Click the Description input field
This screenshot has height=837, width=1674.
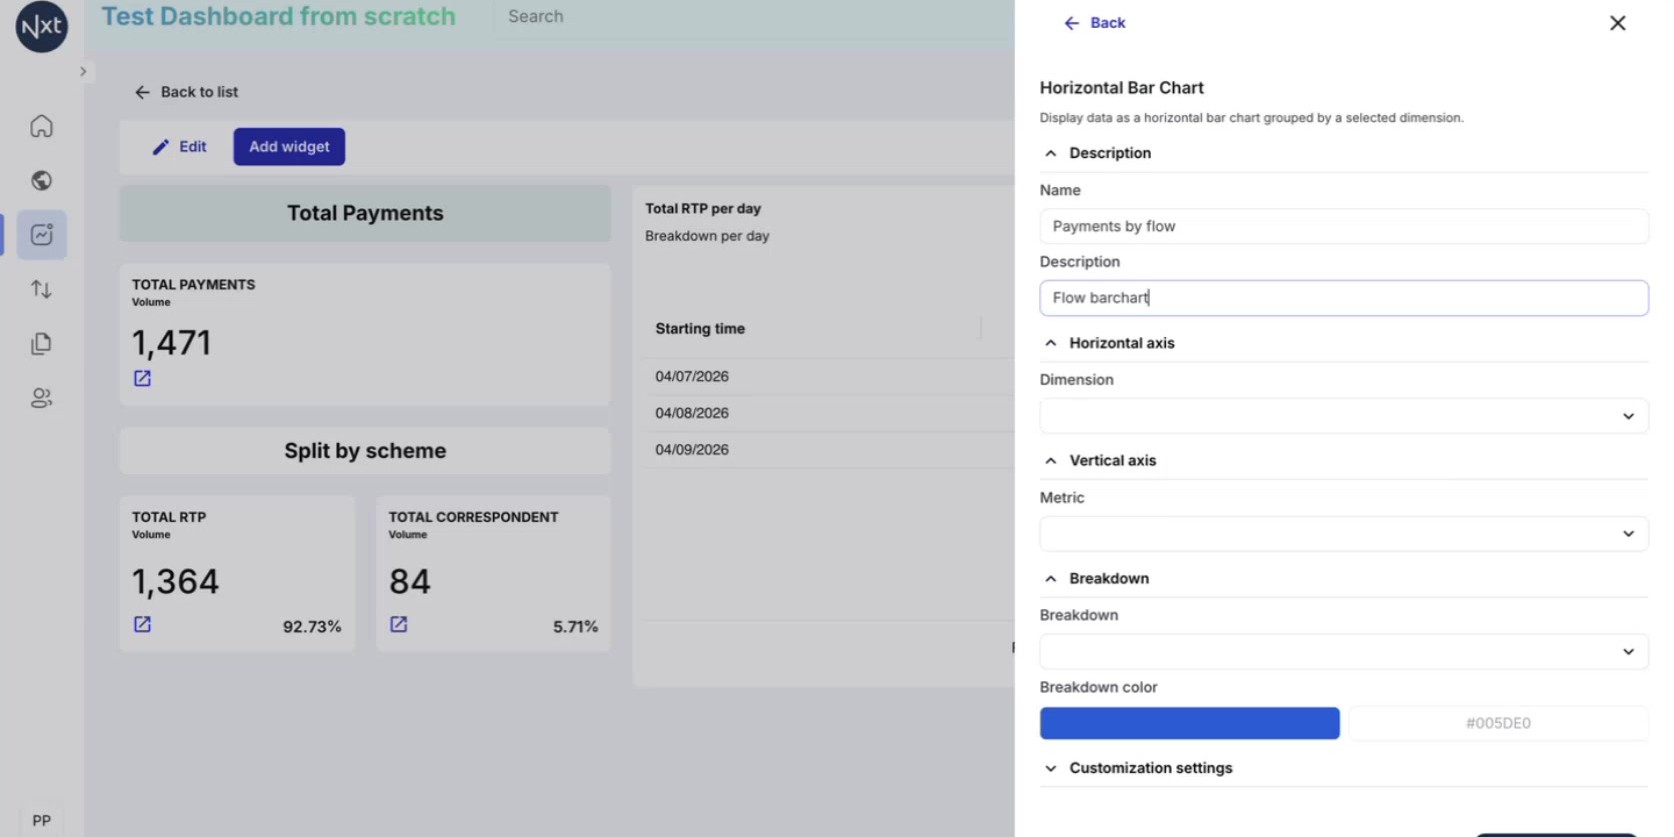point(1343,298)
